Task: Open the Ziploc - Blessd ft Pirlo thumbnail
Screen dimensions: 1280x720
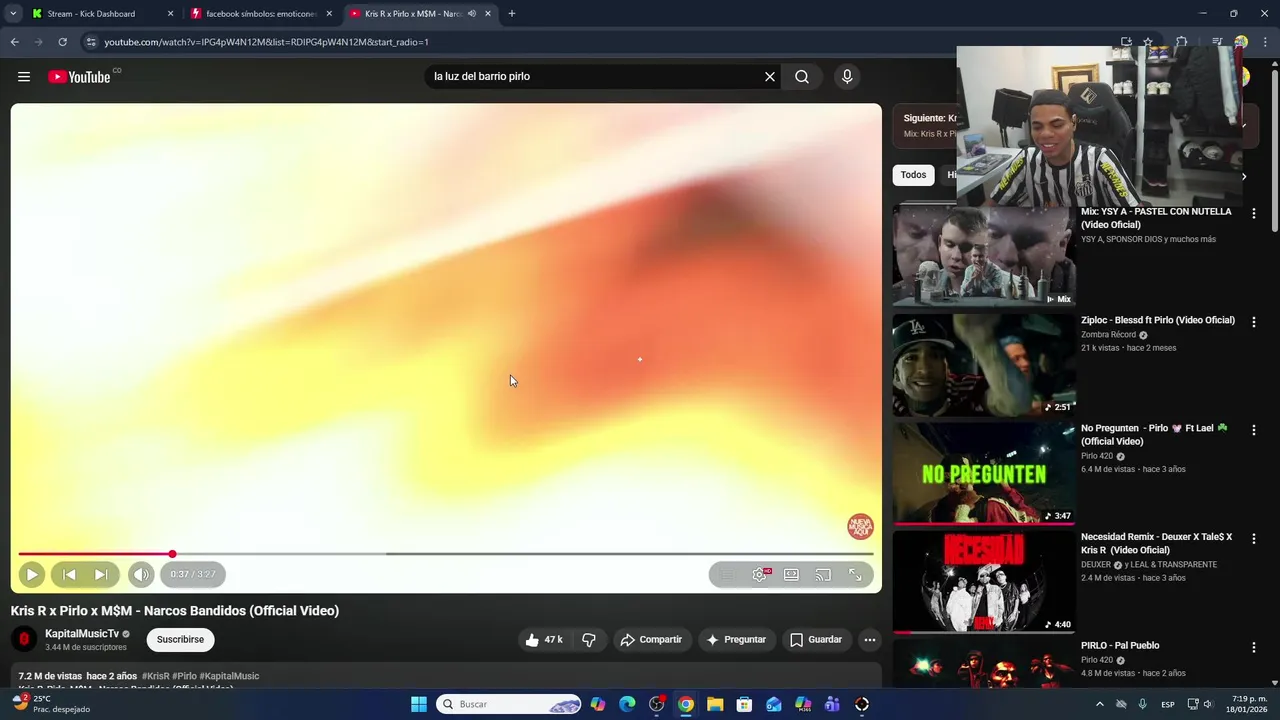Action: (984, 365)
